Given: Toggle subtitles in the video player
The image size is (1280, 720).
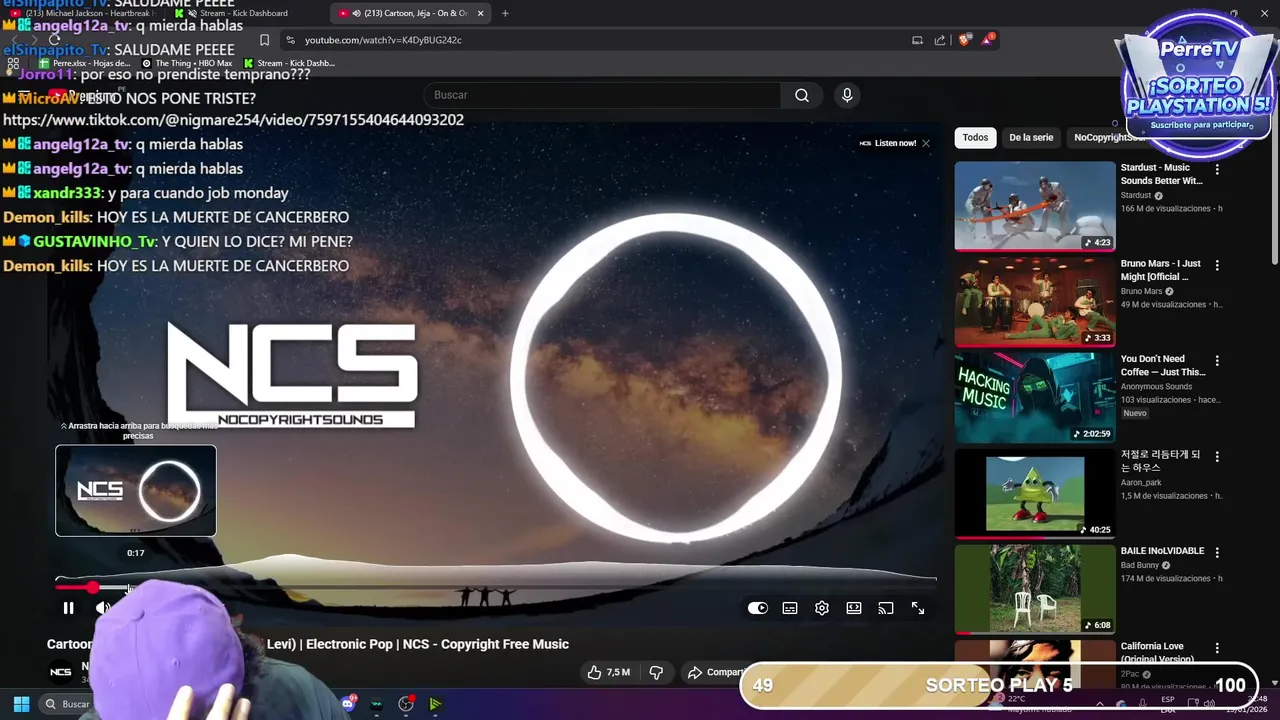Looking at the screenshot, I should [790, 608].
